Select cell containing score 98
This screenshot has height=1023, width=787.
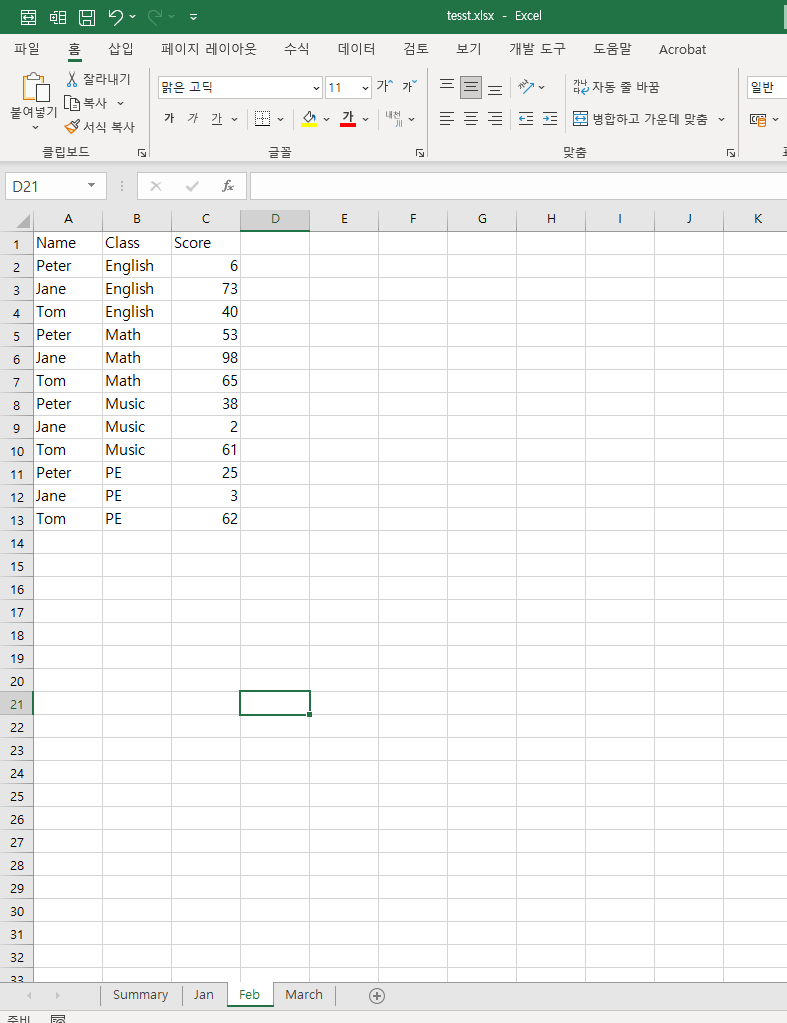click(x=206, y=358)
